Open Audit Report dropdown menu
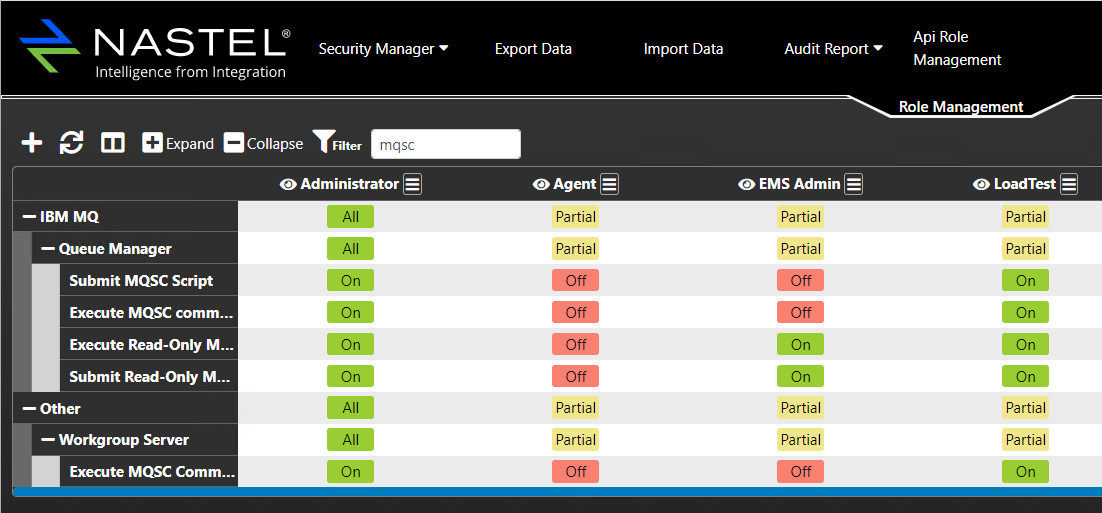This screenshot has height=513, width=1102. pos(834,49)
